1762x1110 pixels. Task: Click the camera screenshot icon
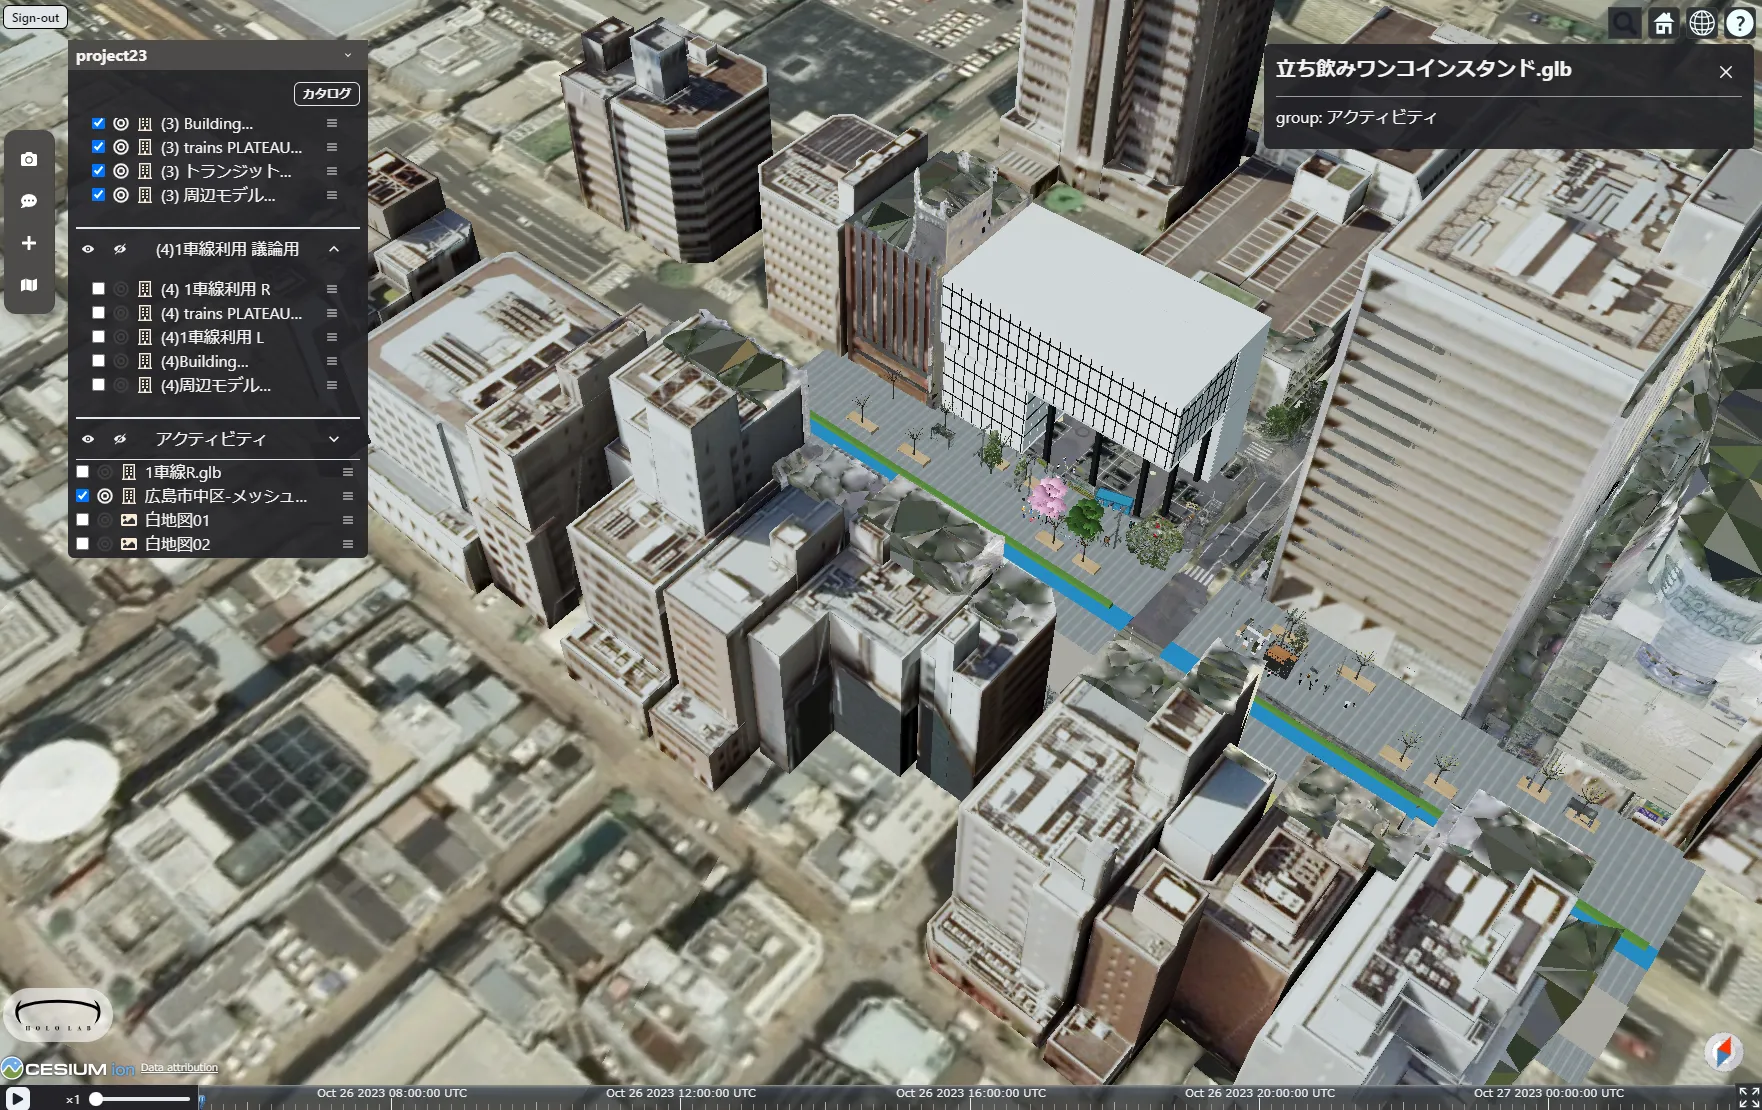[x=29, y=159]
